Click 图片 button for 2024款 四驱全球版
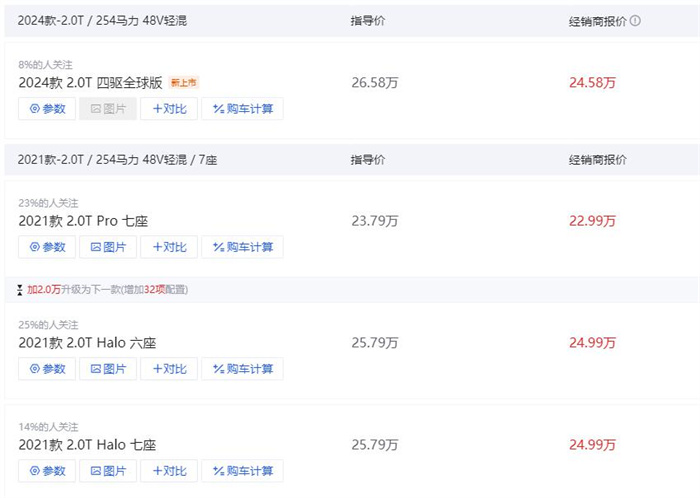This screenshot has width=700, height=498. point(108,108)
